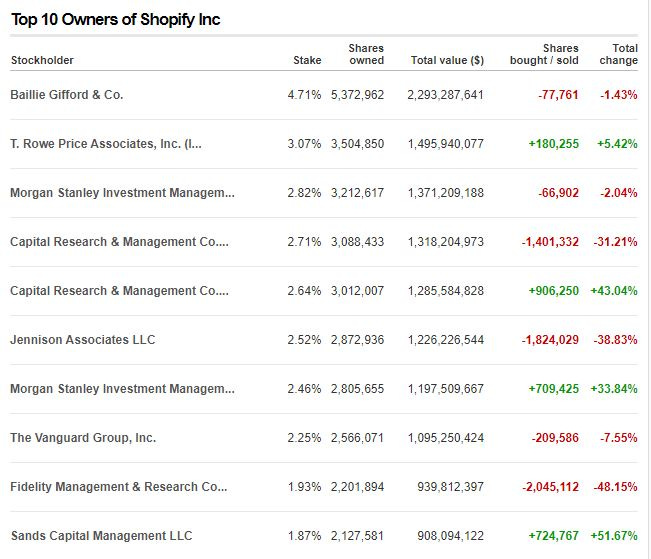Open Fidelity Management & Research Co stockholder
Image resolution: width=651 pixels, height=559 pixels.
click(119, 487)
